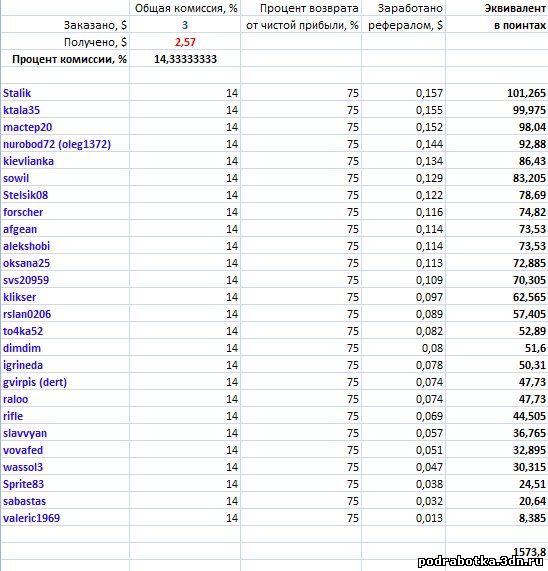
Task: Select the 'Заказано, $' value cell 3
Action: [x=185, y=25]
